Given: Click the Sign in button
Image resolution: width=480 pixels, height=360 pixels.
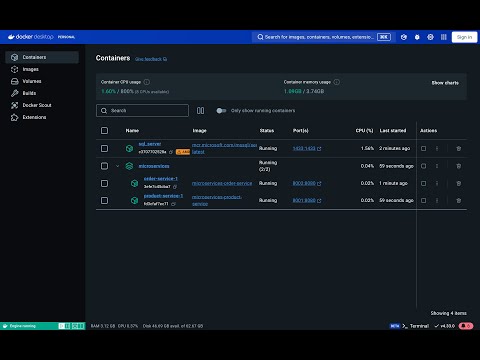Looking at the screenshot, I should click(464, 37).
